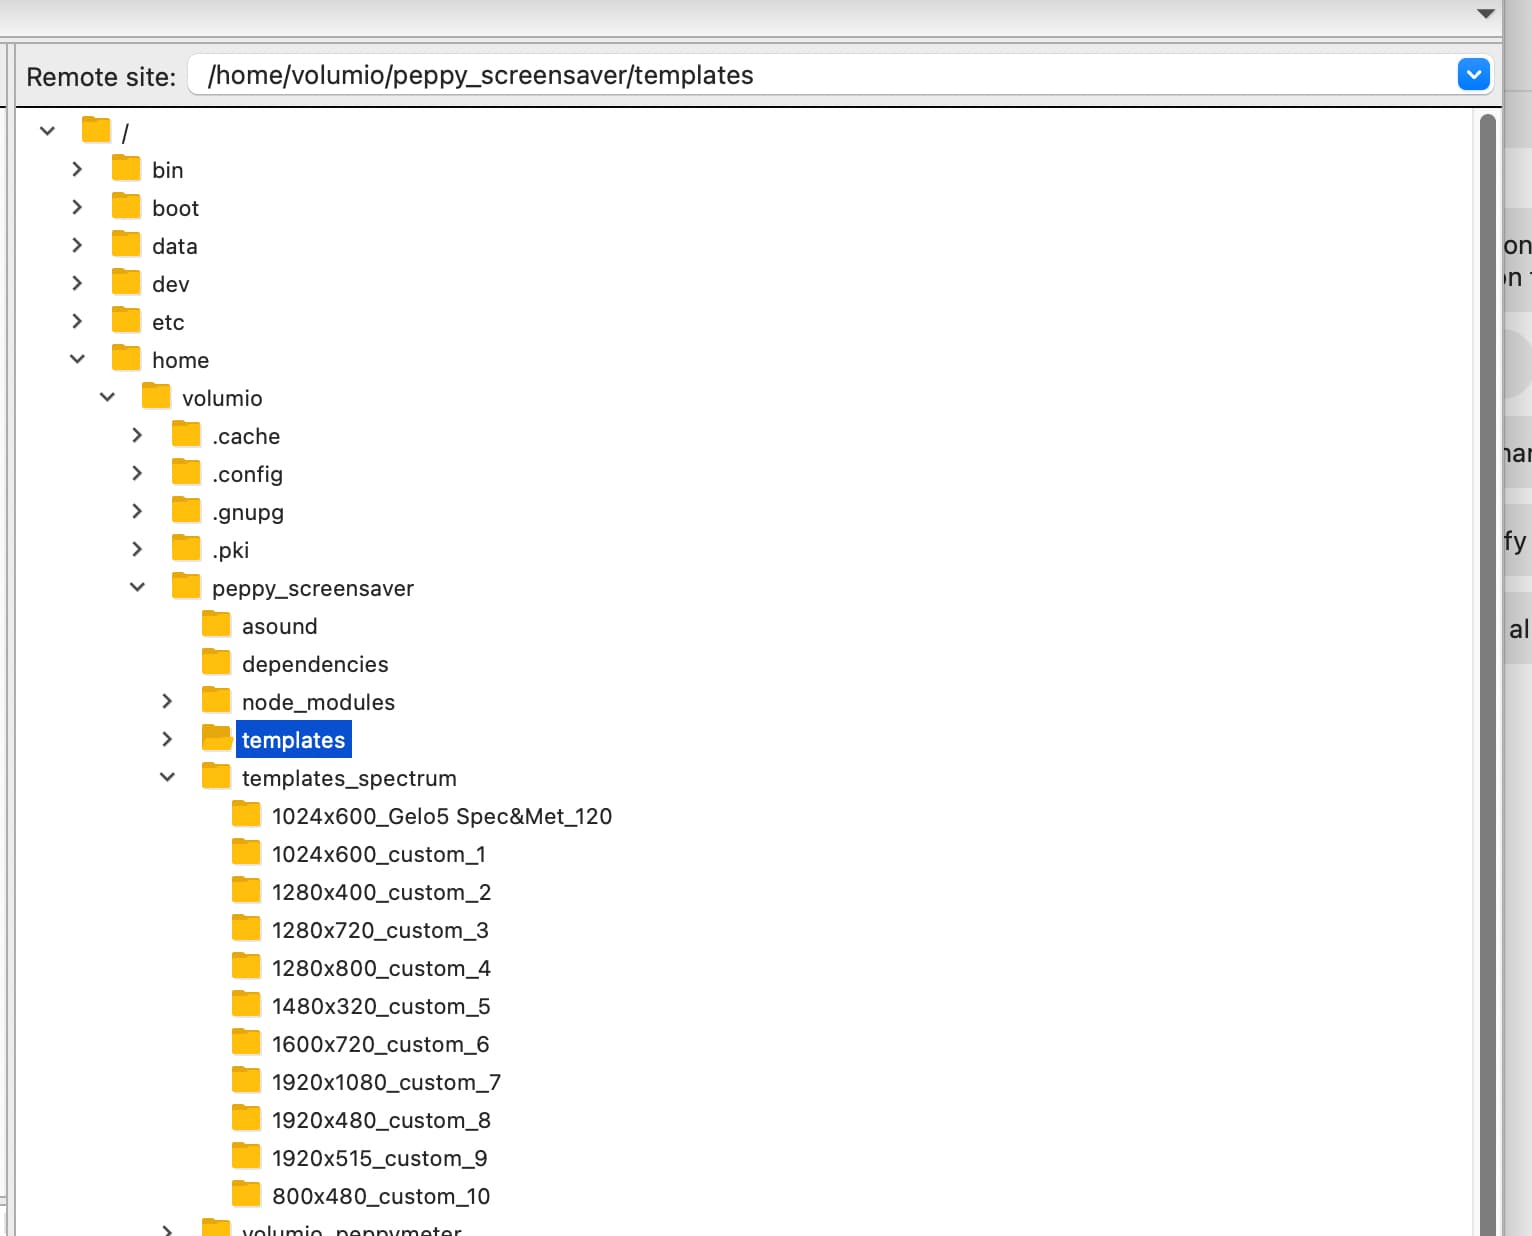Expand the node_modules folder

click(x=167, y=701)
